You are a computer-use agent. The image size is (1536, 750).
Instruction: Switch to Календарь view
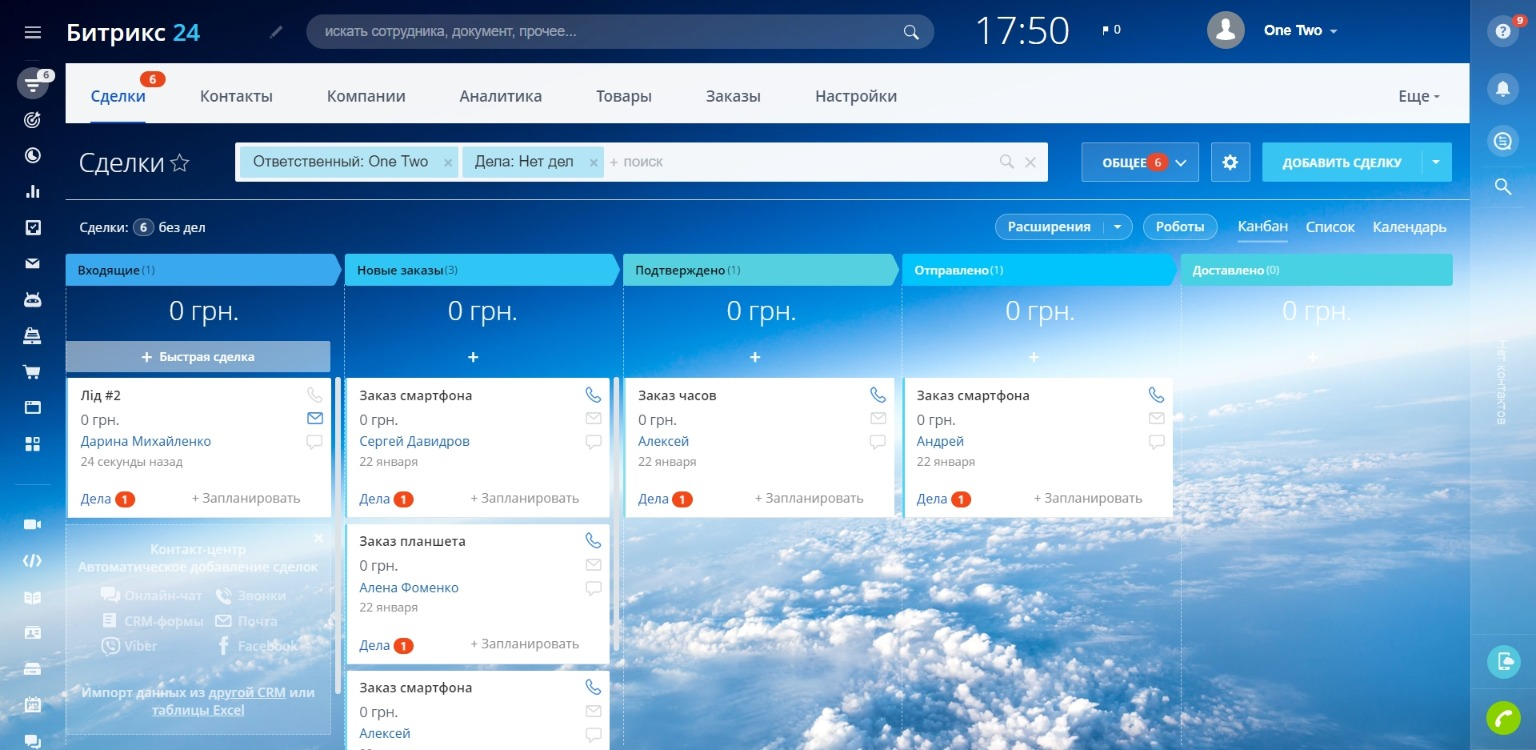click(x=1409, y=227)
